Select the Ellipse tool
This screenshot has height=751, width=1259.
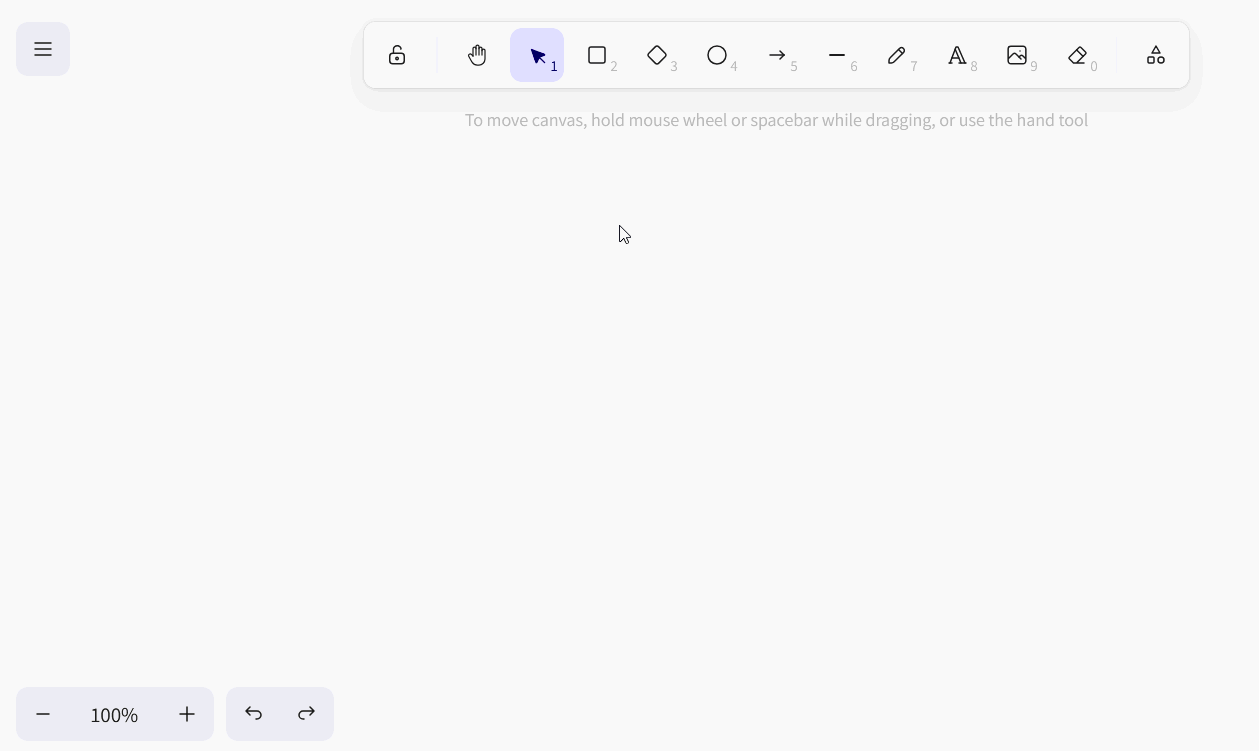click(x=717, y=55)
